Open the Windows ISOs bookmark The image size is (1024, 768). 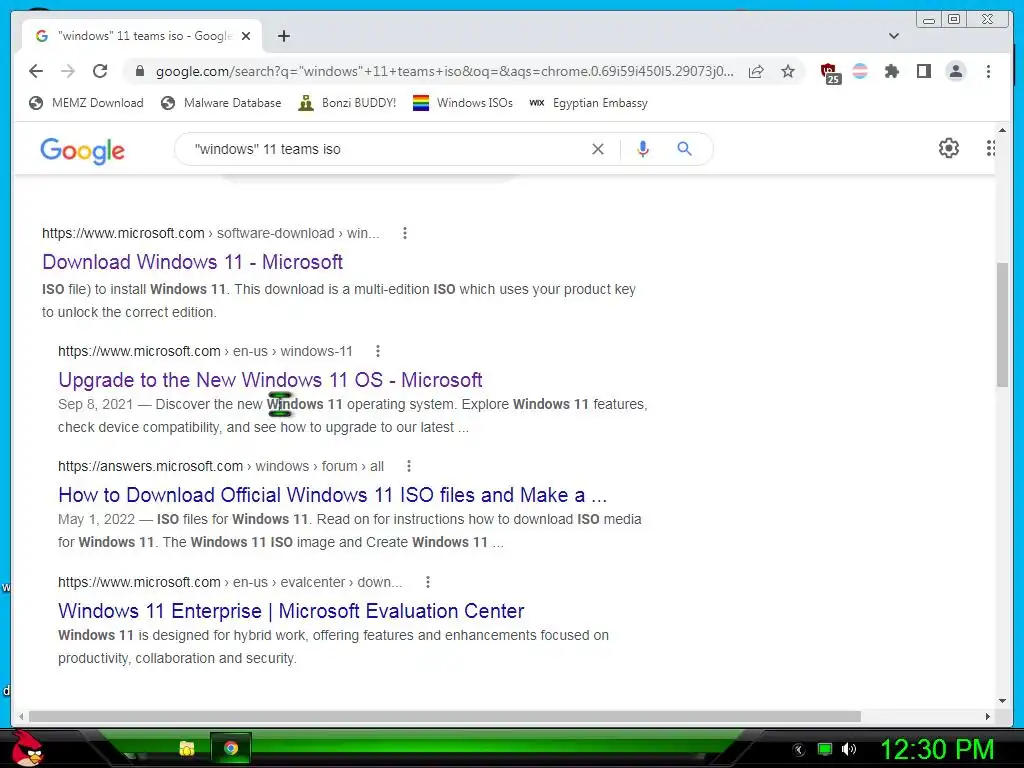coord(462,103)
